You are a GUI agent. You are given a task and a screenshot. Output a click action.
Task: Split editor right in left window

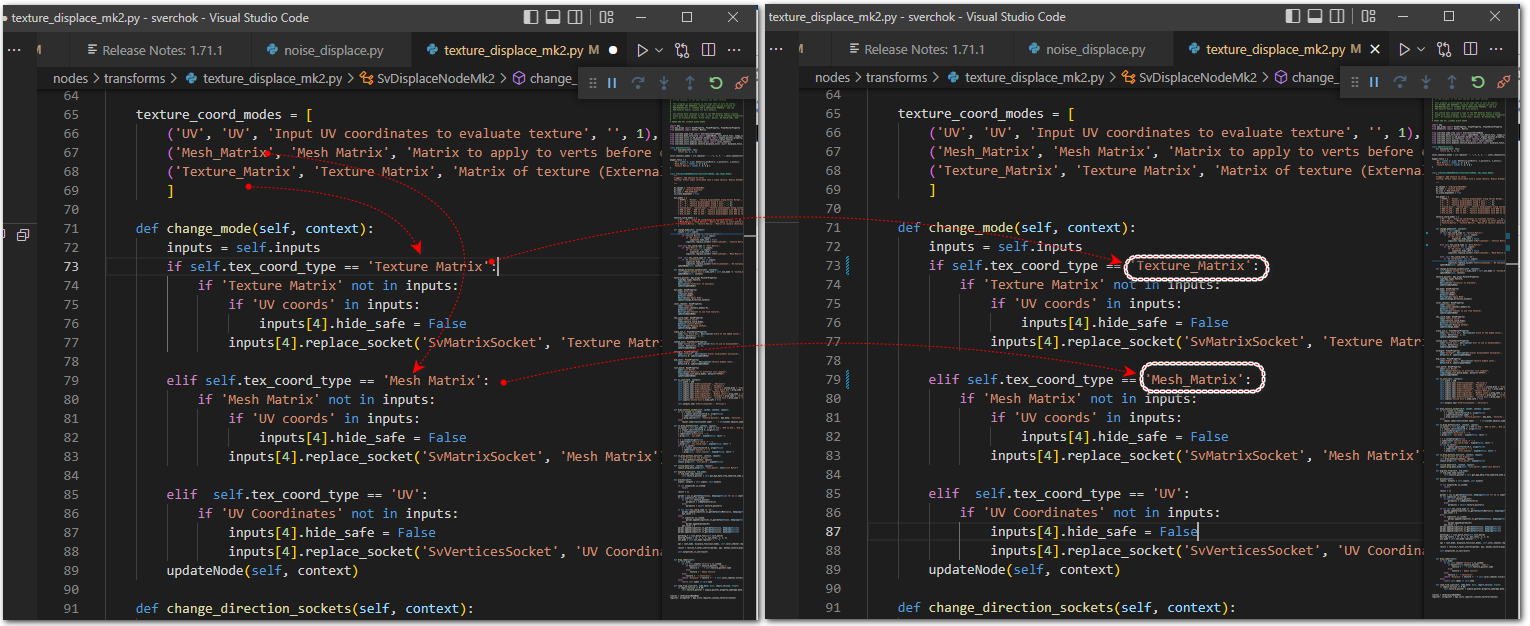tap(708, 50)
